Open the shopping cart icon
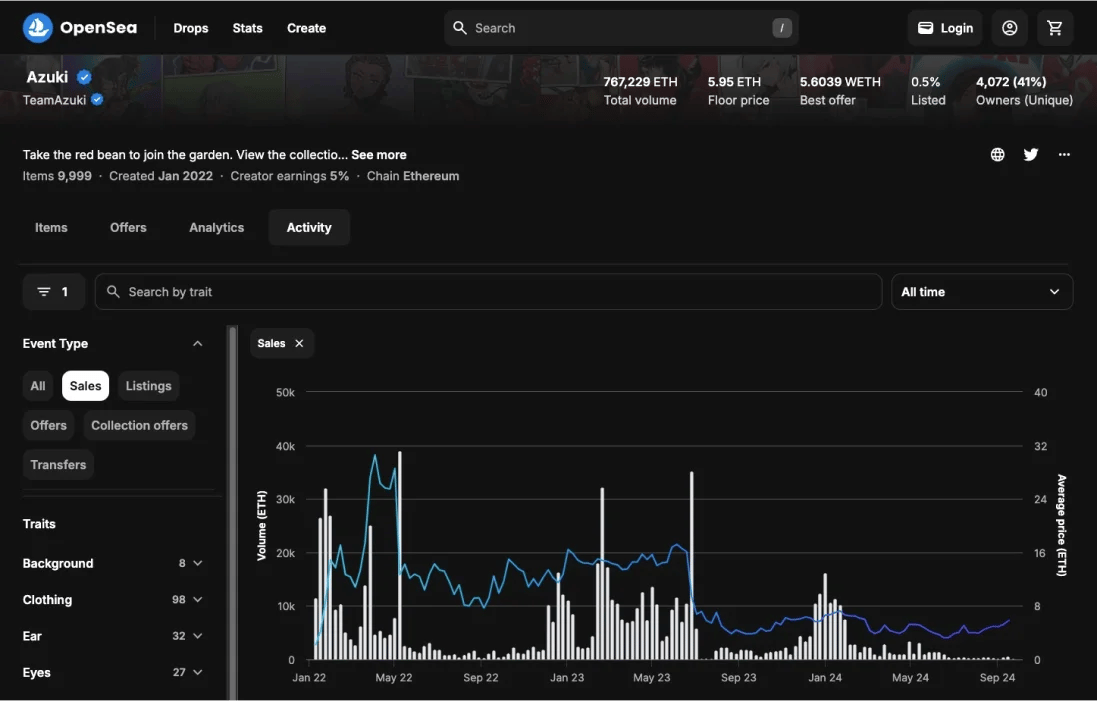The width and height of the screenshot is (1097, 701). (1055, 28)
